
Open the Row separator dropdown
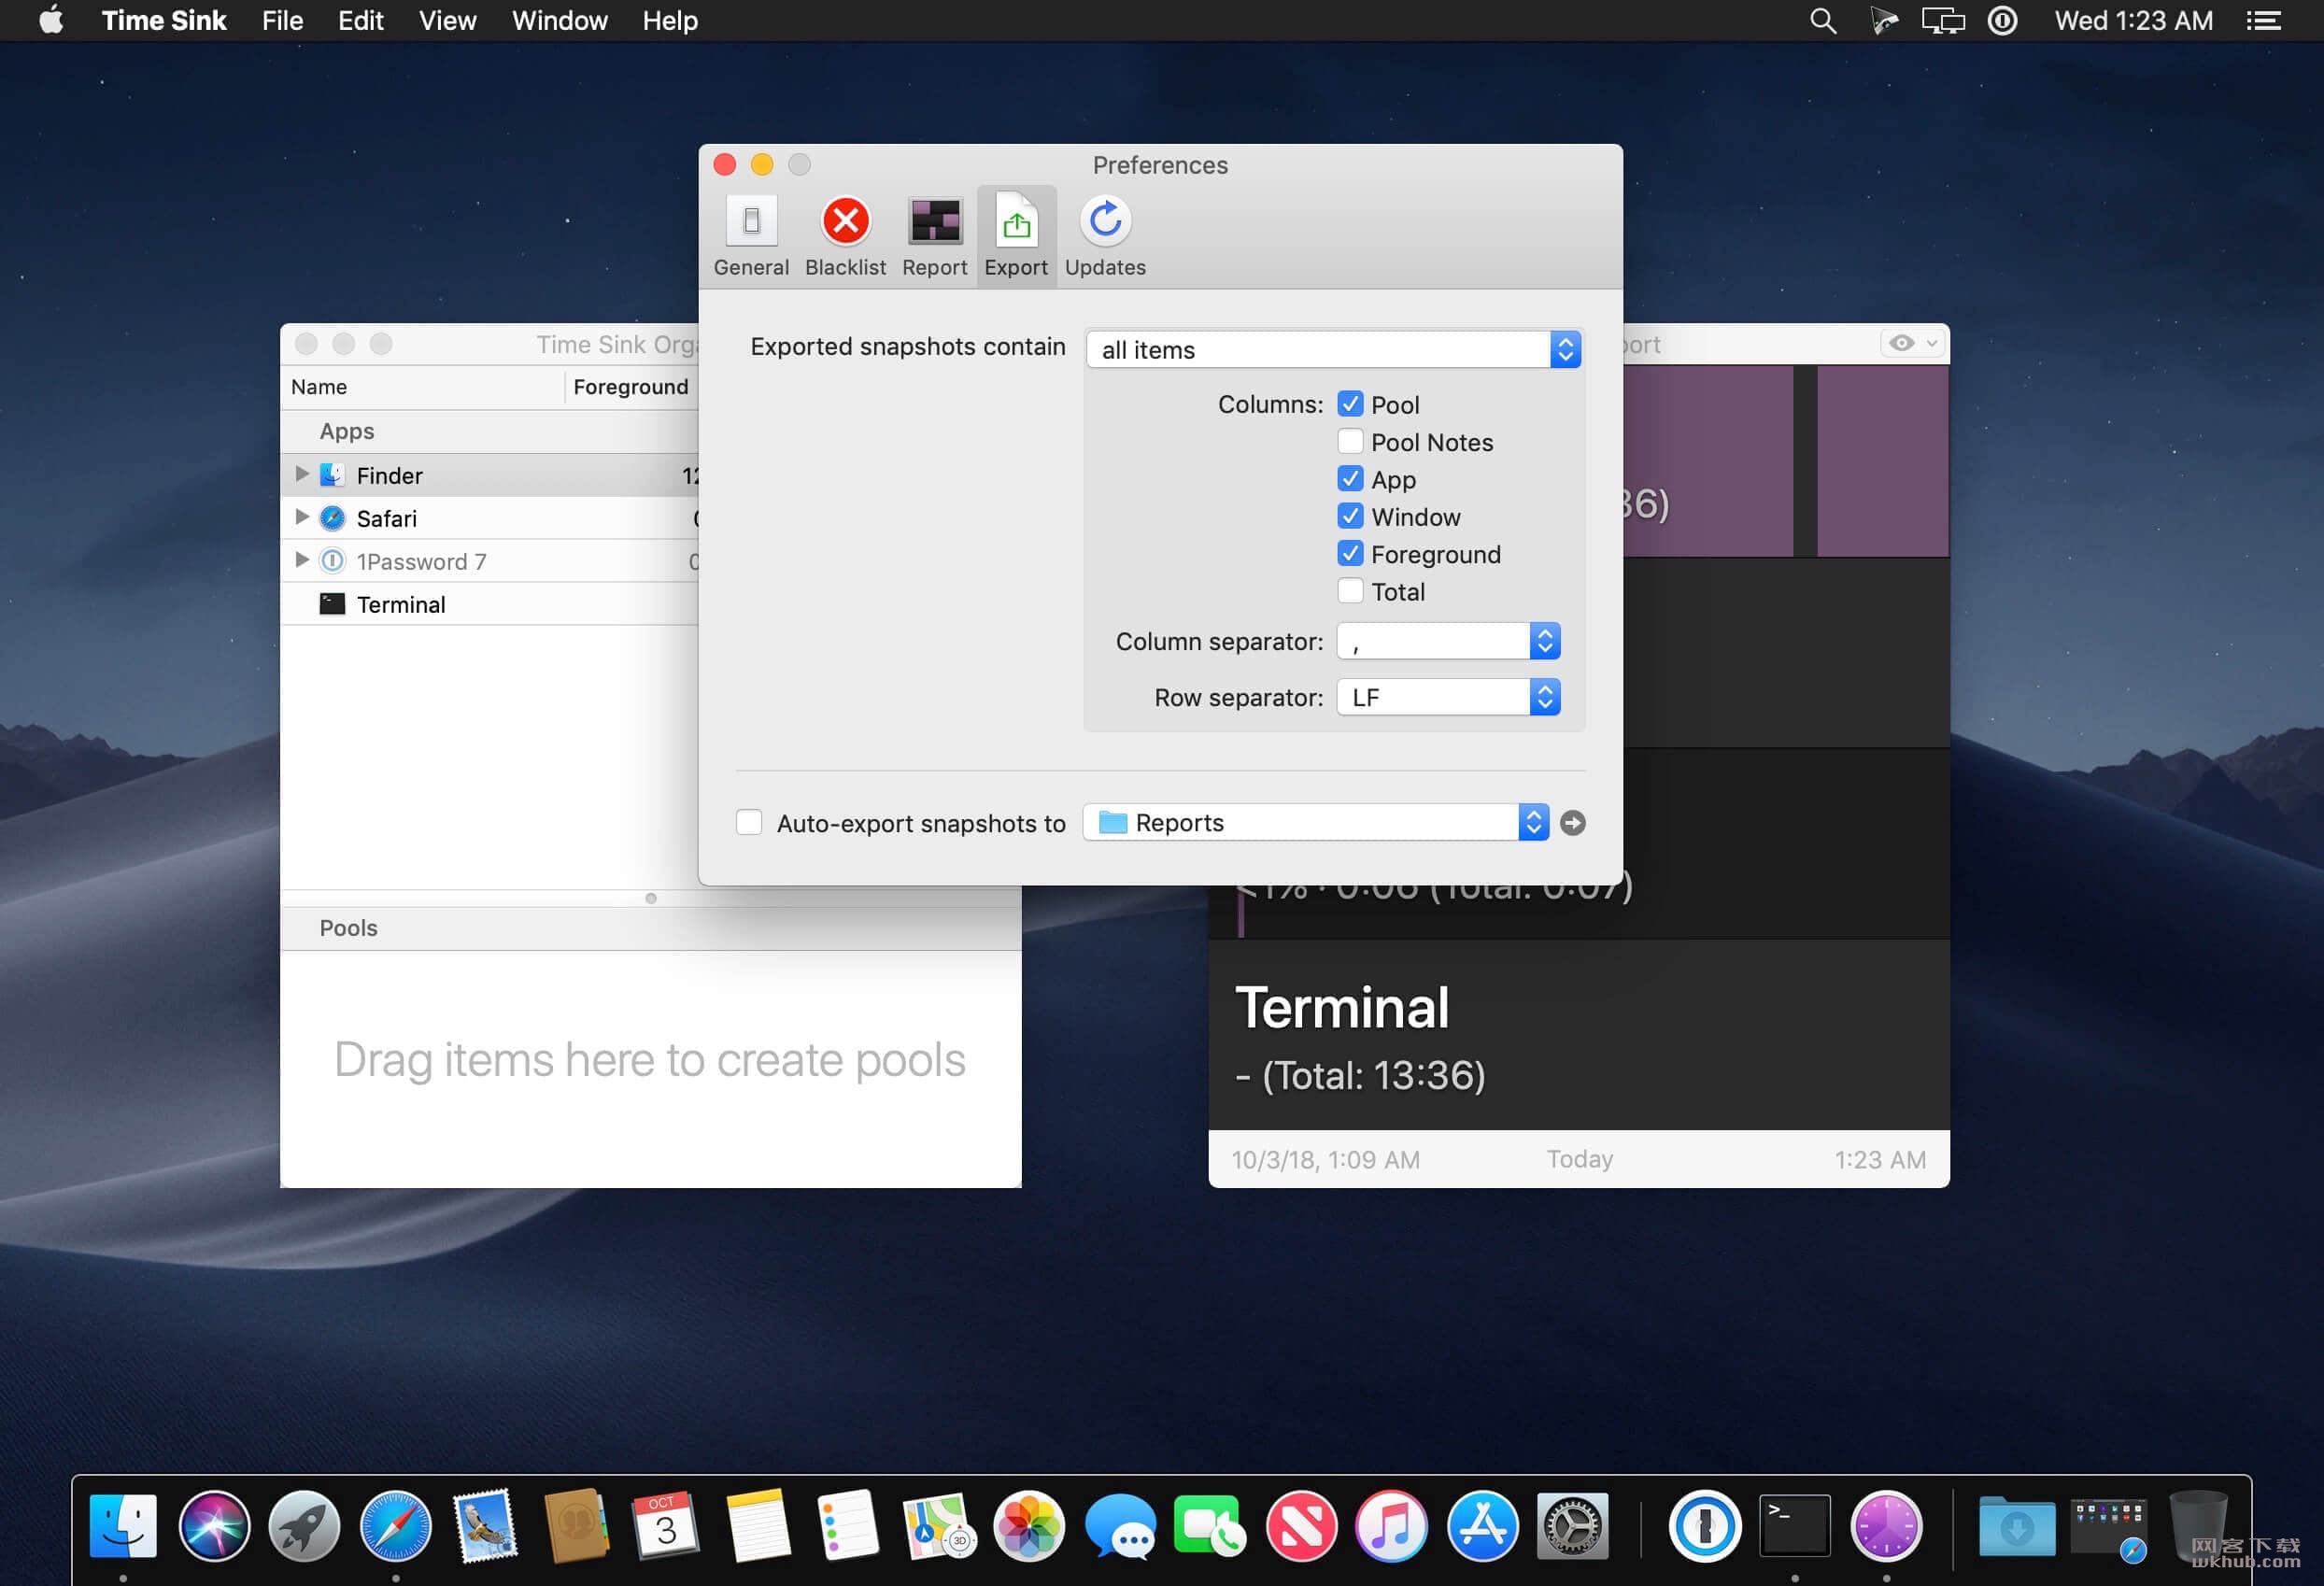(1448, 697)
